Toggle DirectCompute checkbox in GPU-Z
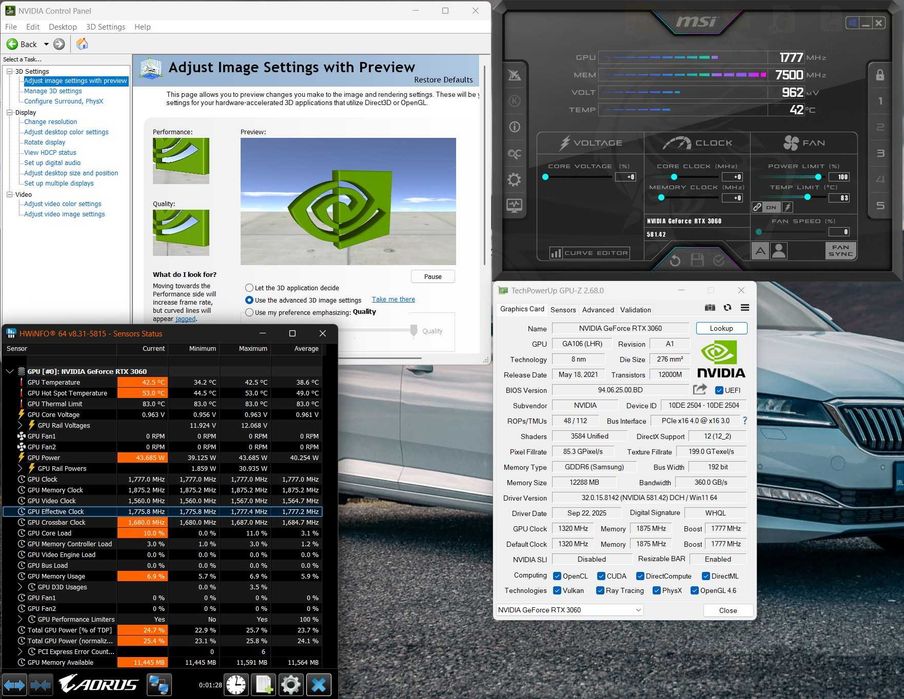 click(640, 576)
